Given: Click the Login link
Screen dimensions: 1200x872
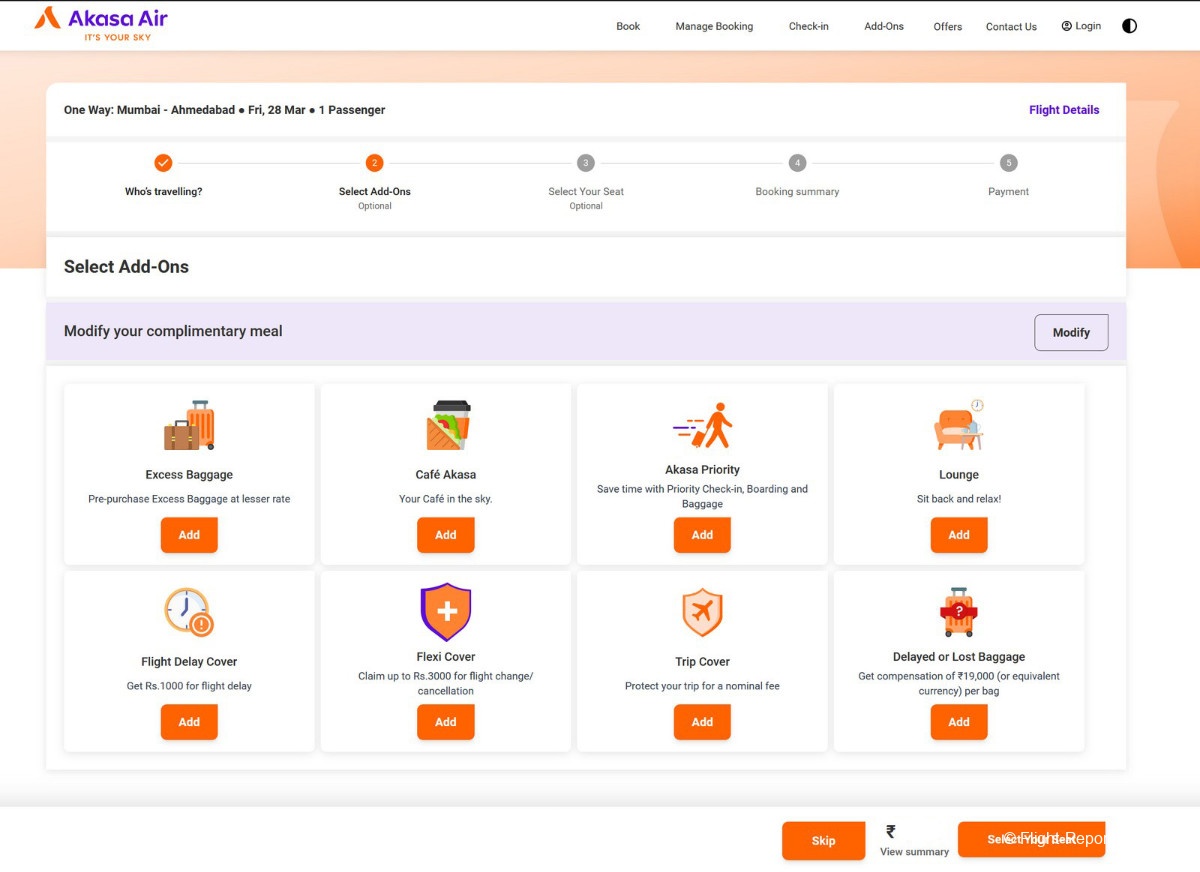Looking at the screenshot, I should (1081, 26).
